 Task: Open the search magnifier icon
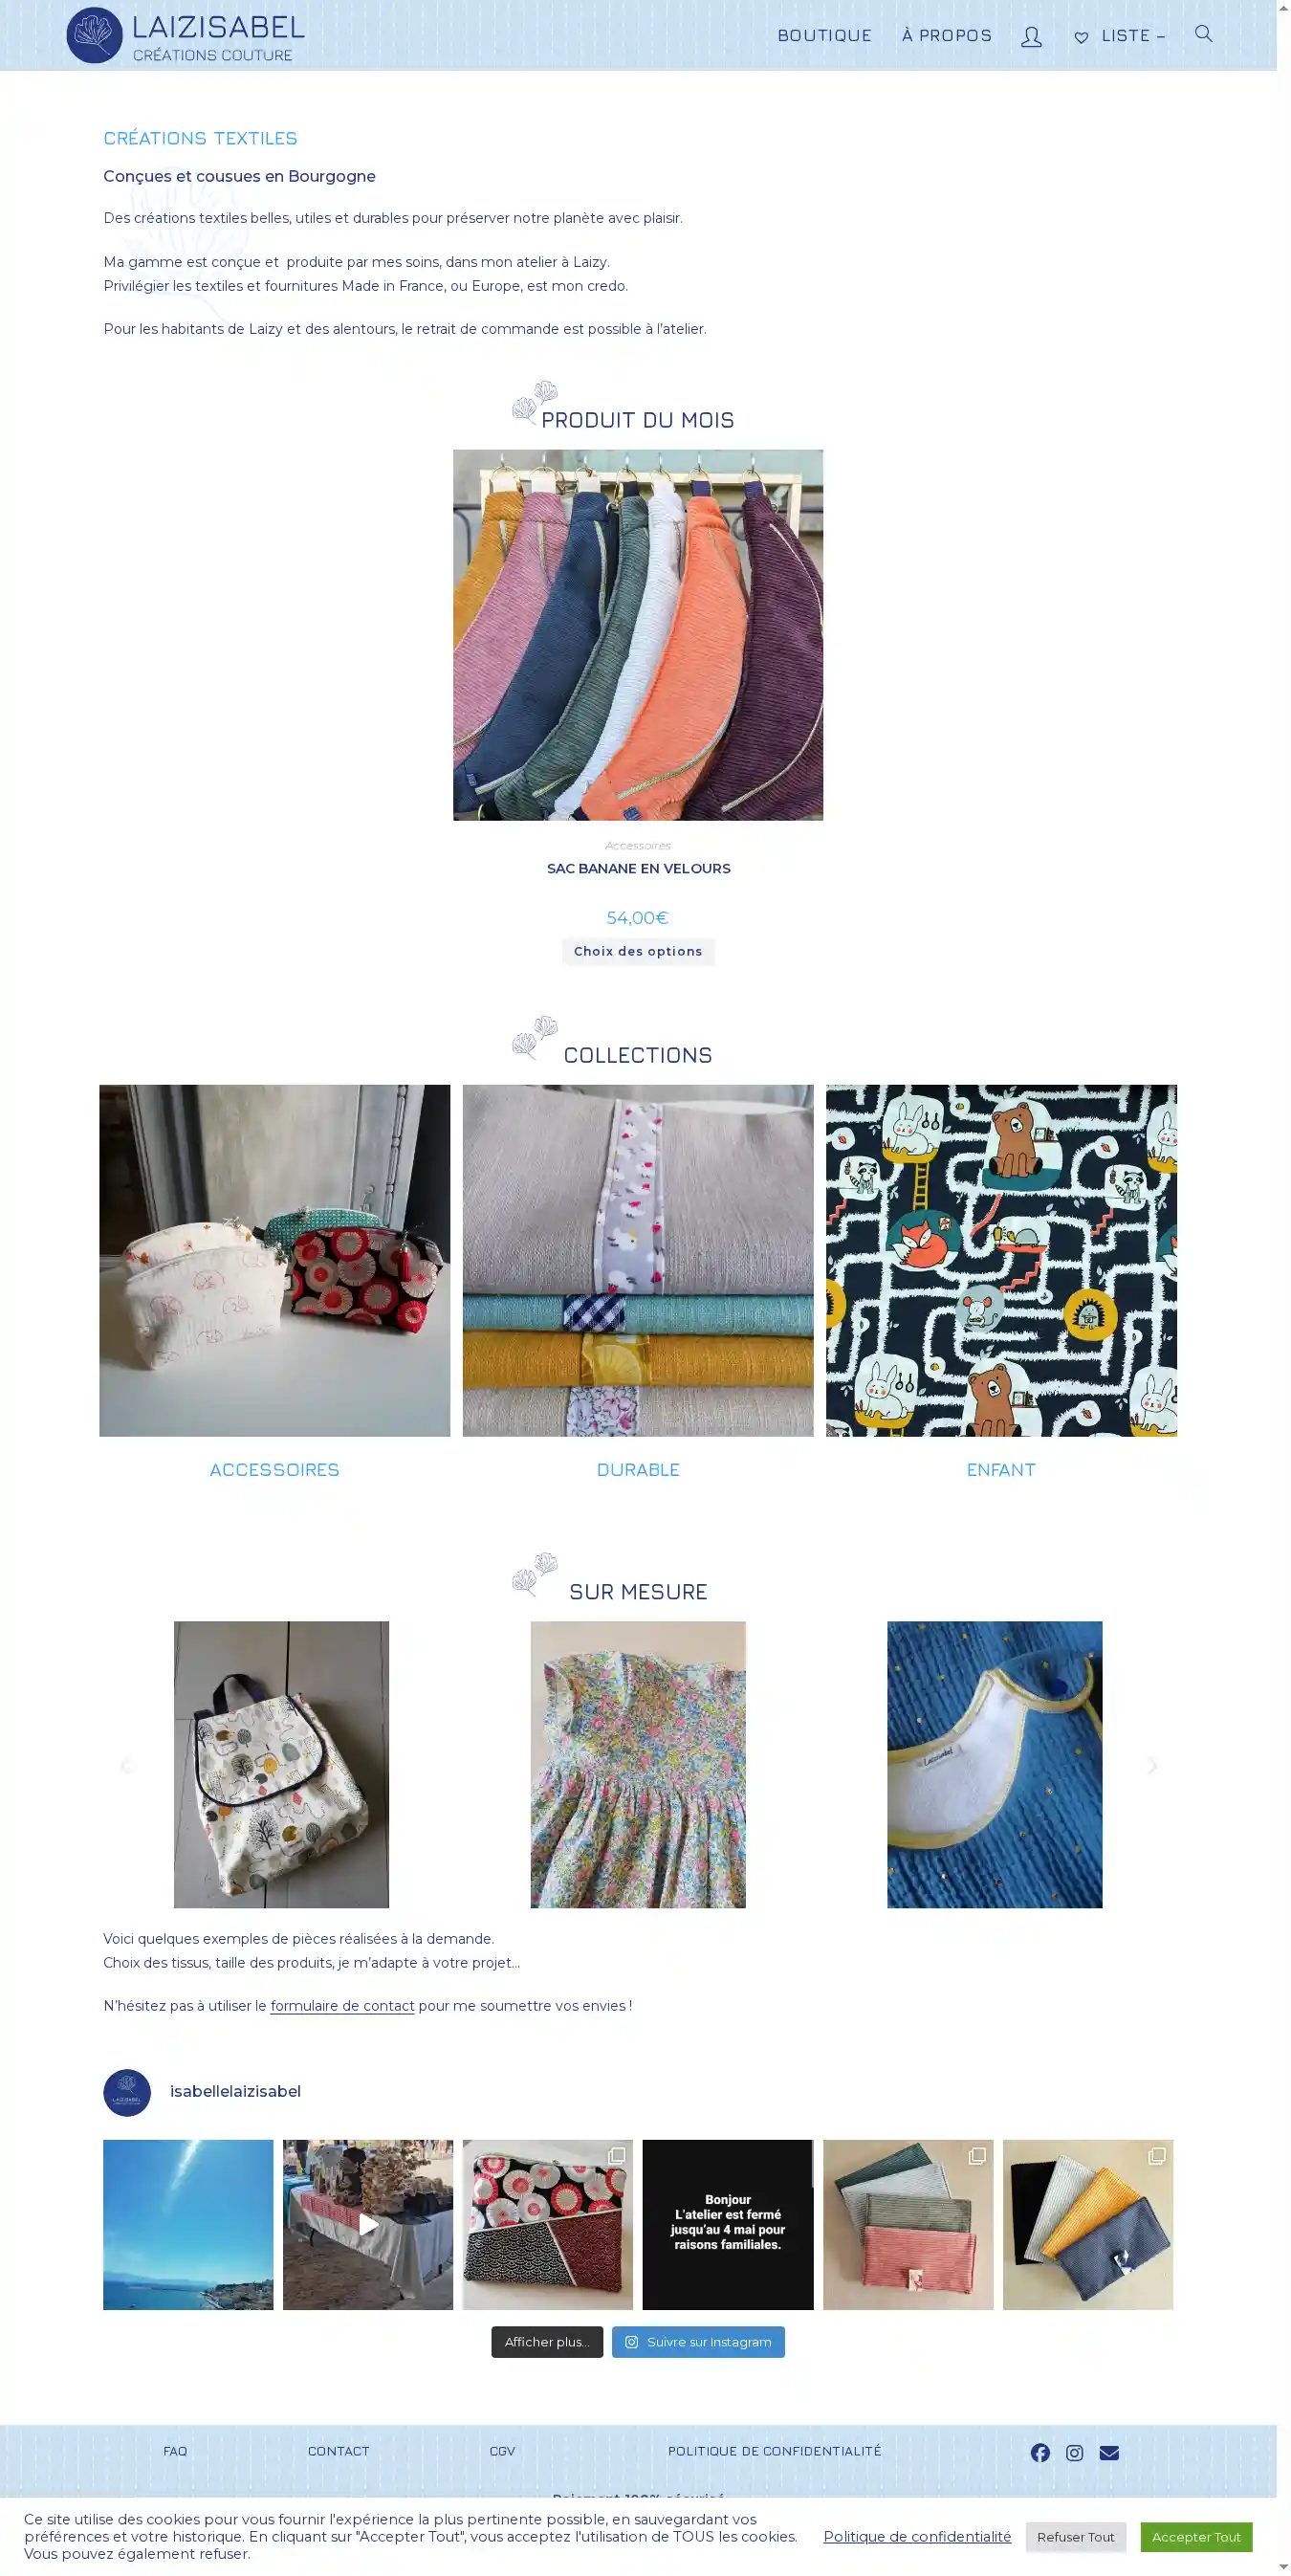click(1203, 34)
